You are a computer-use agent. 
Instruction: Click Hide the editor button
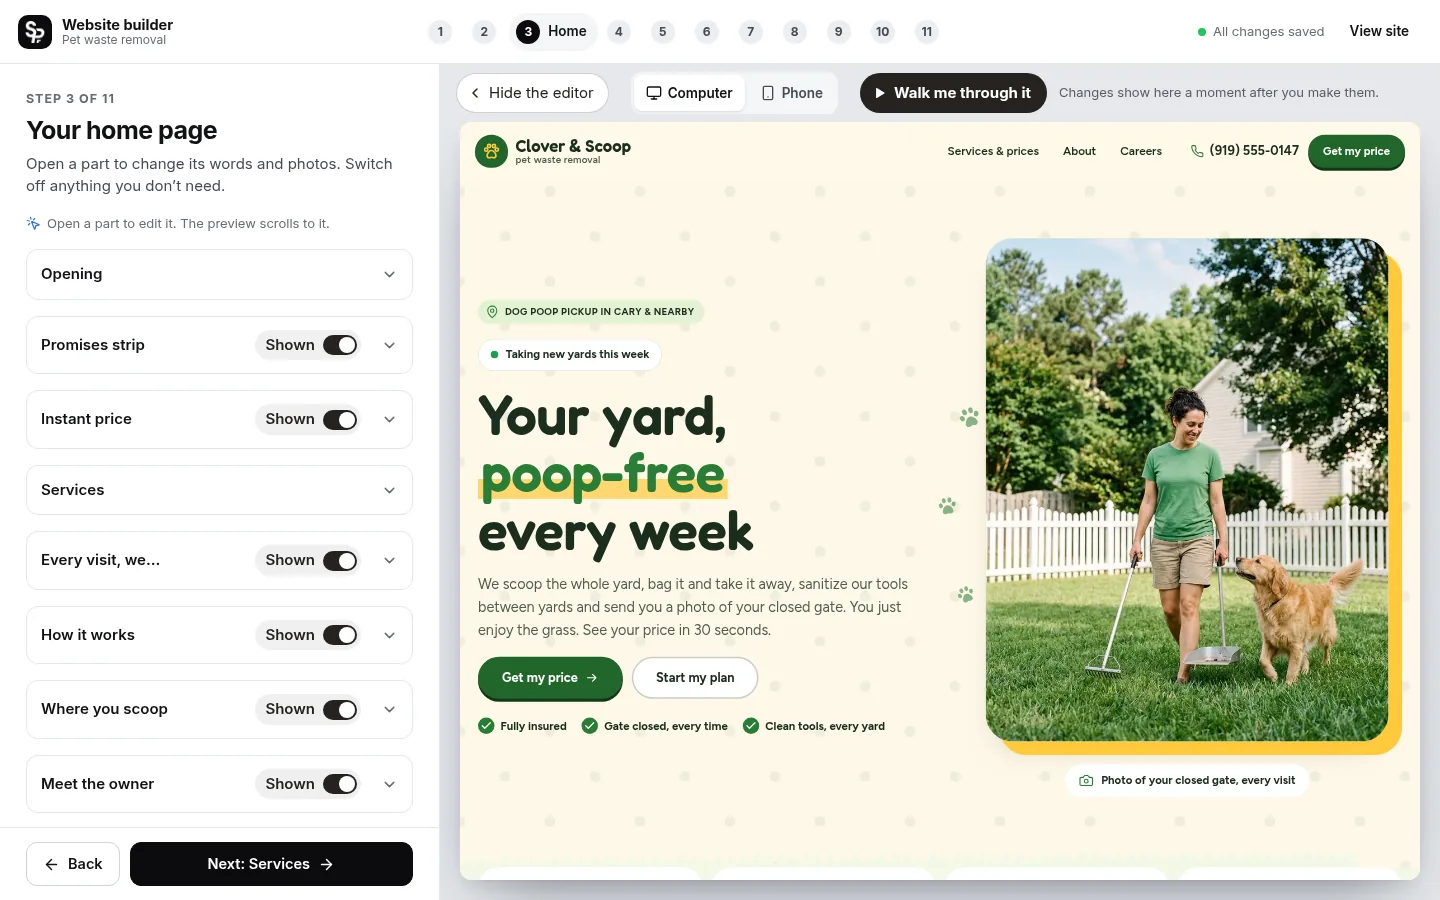[532, 93]
